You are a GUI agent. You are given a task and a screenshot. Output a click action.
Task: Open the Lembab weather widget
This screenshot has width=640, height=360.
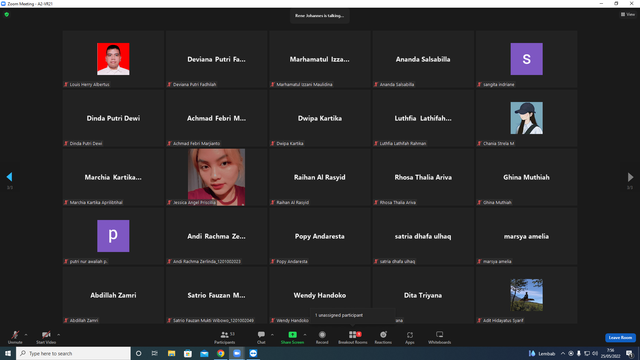click(542, 353)
